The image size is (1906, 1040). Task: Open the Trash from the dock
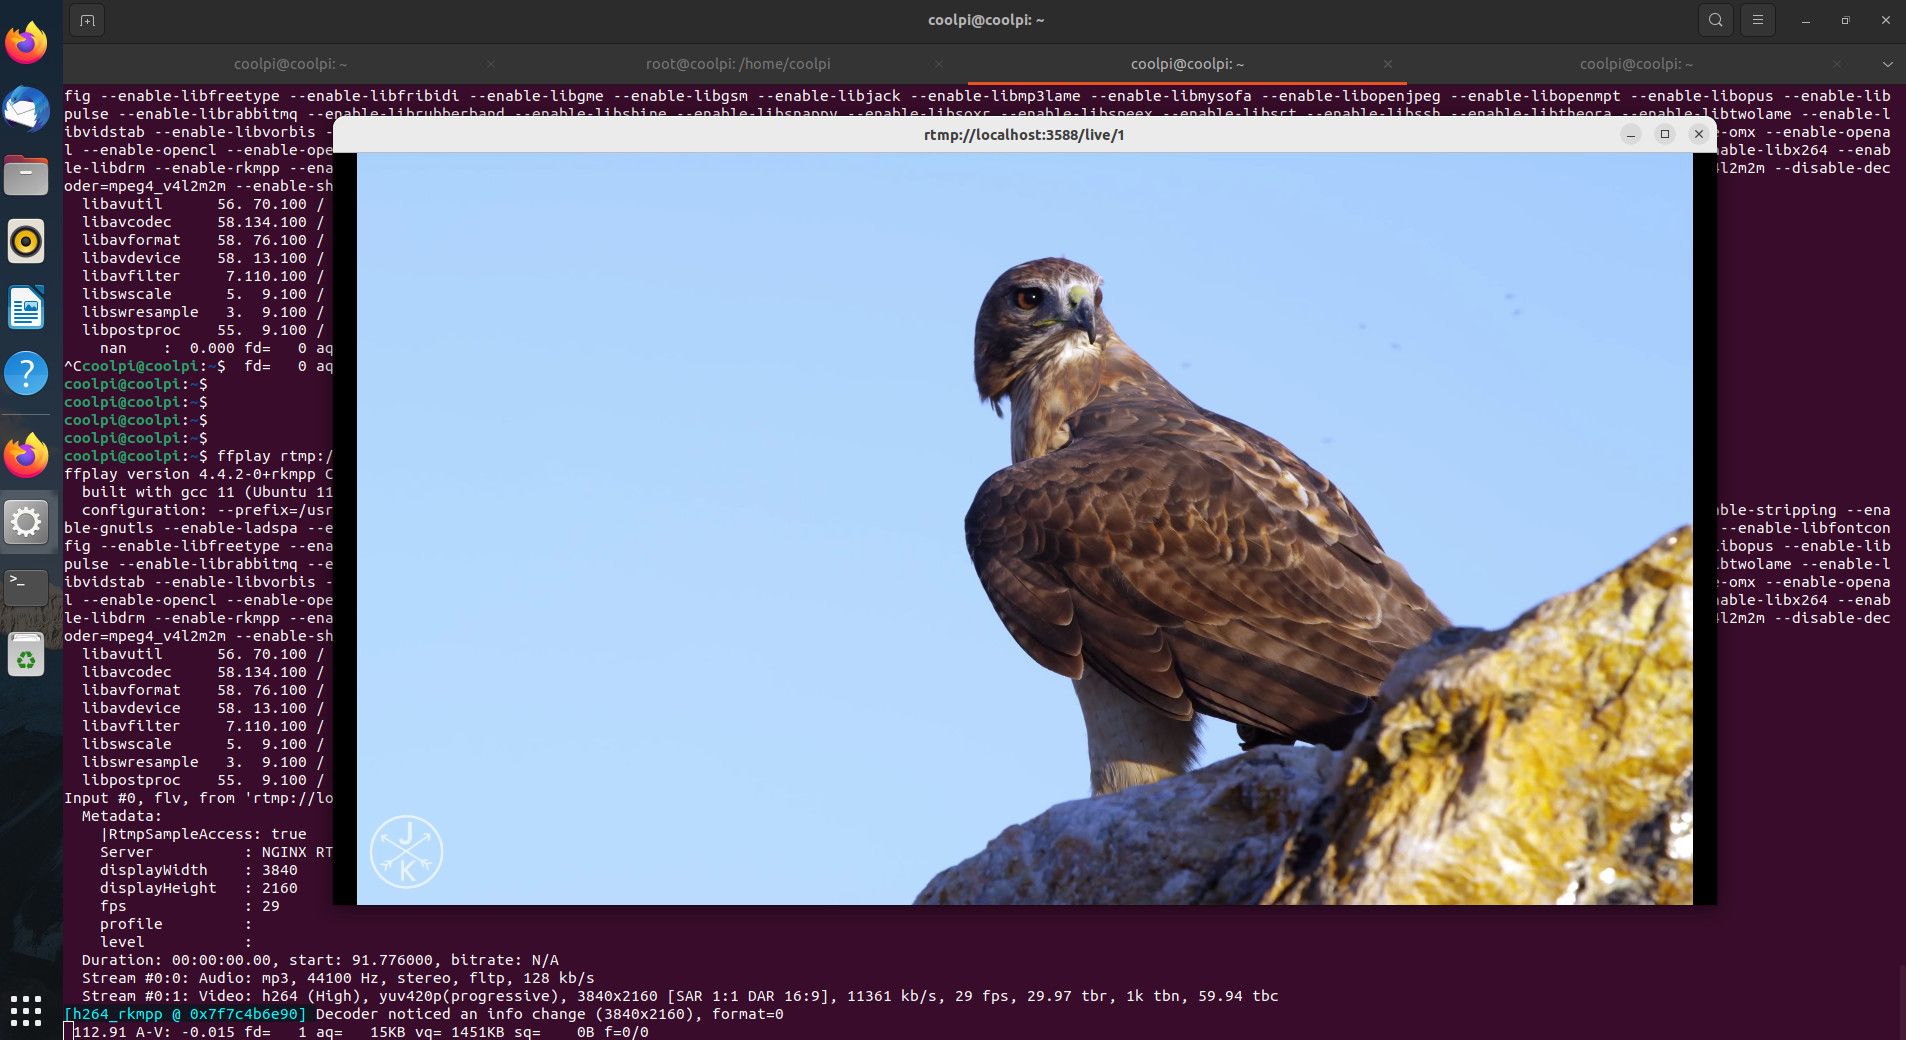pos(26,655)
